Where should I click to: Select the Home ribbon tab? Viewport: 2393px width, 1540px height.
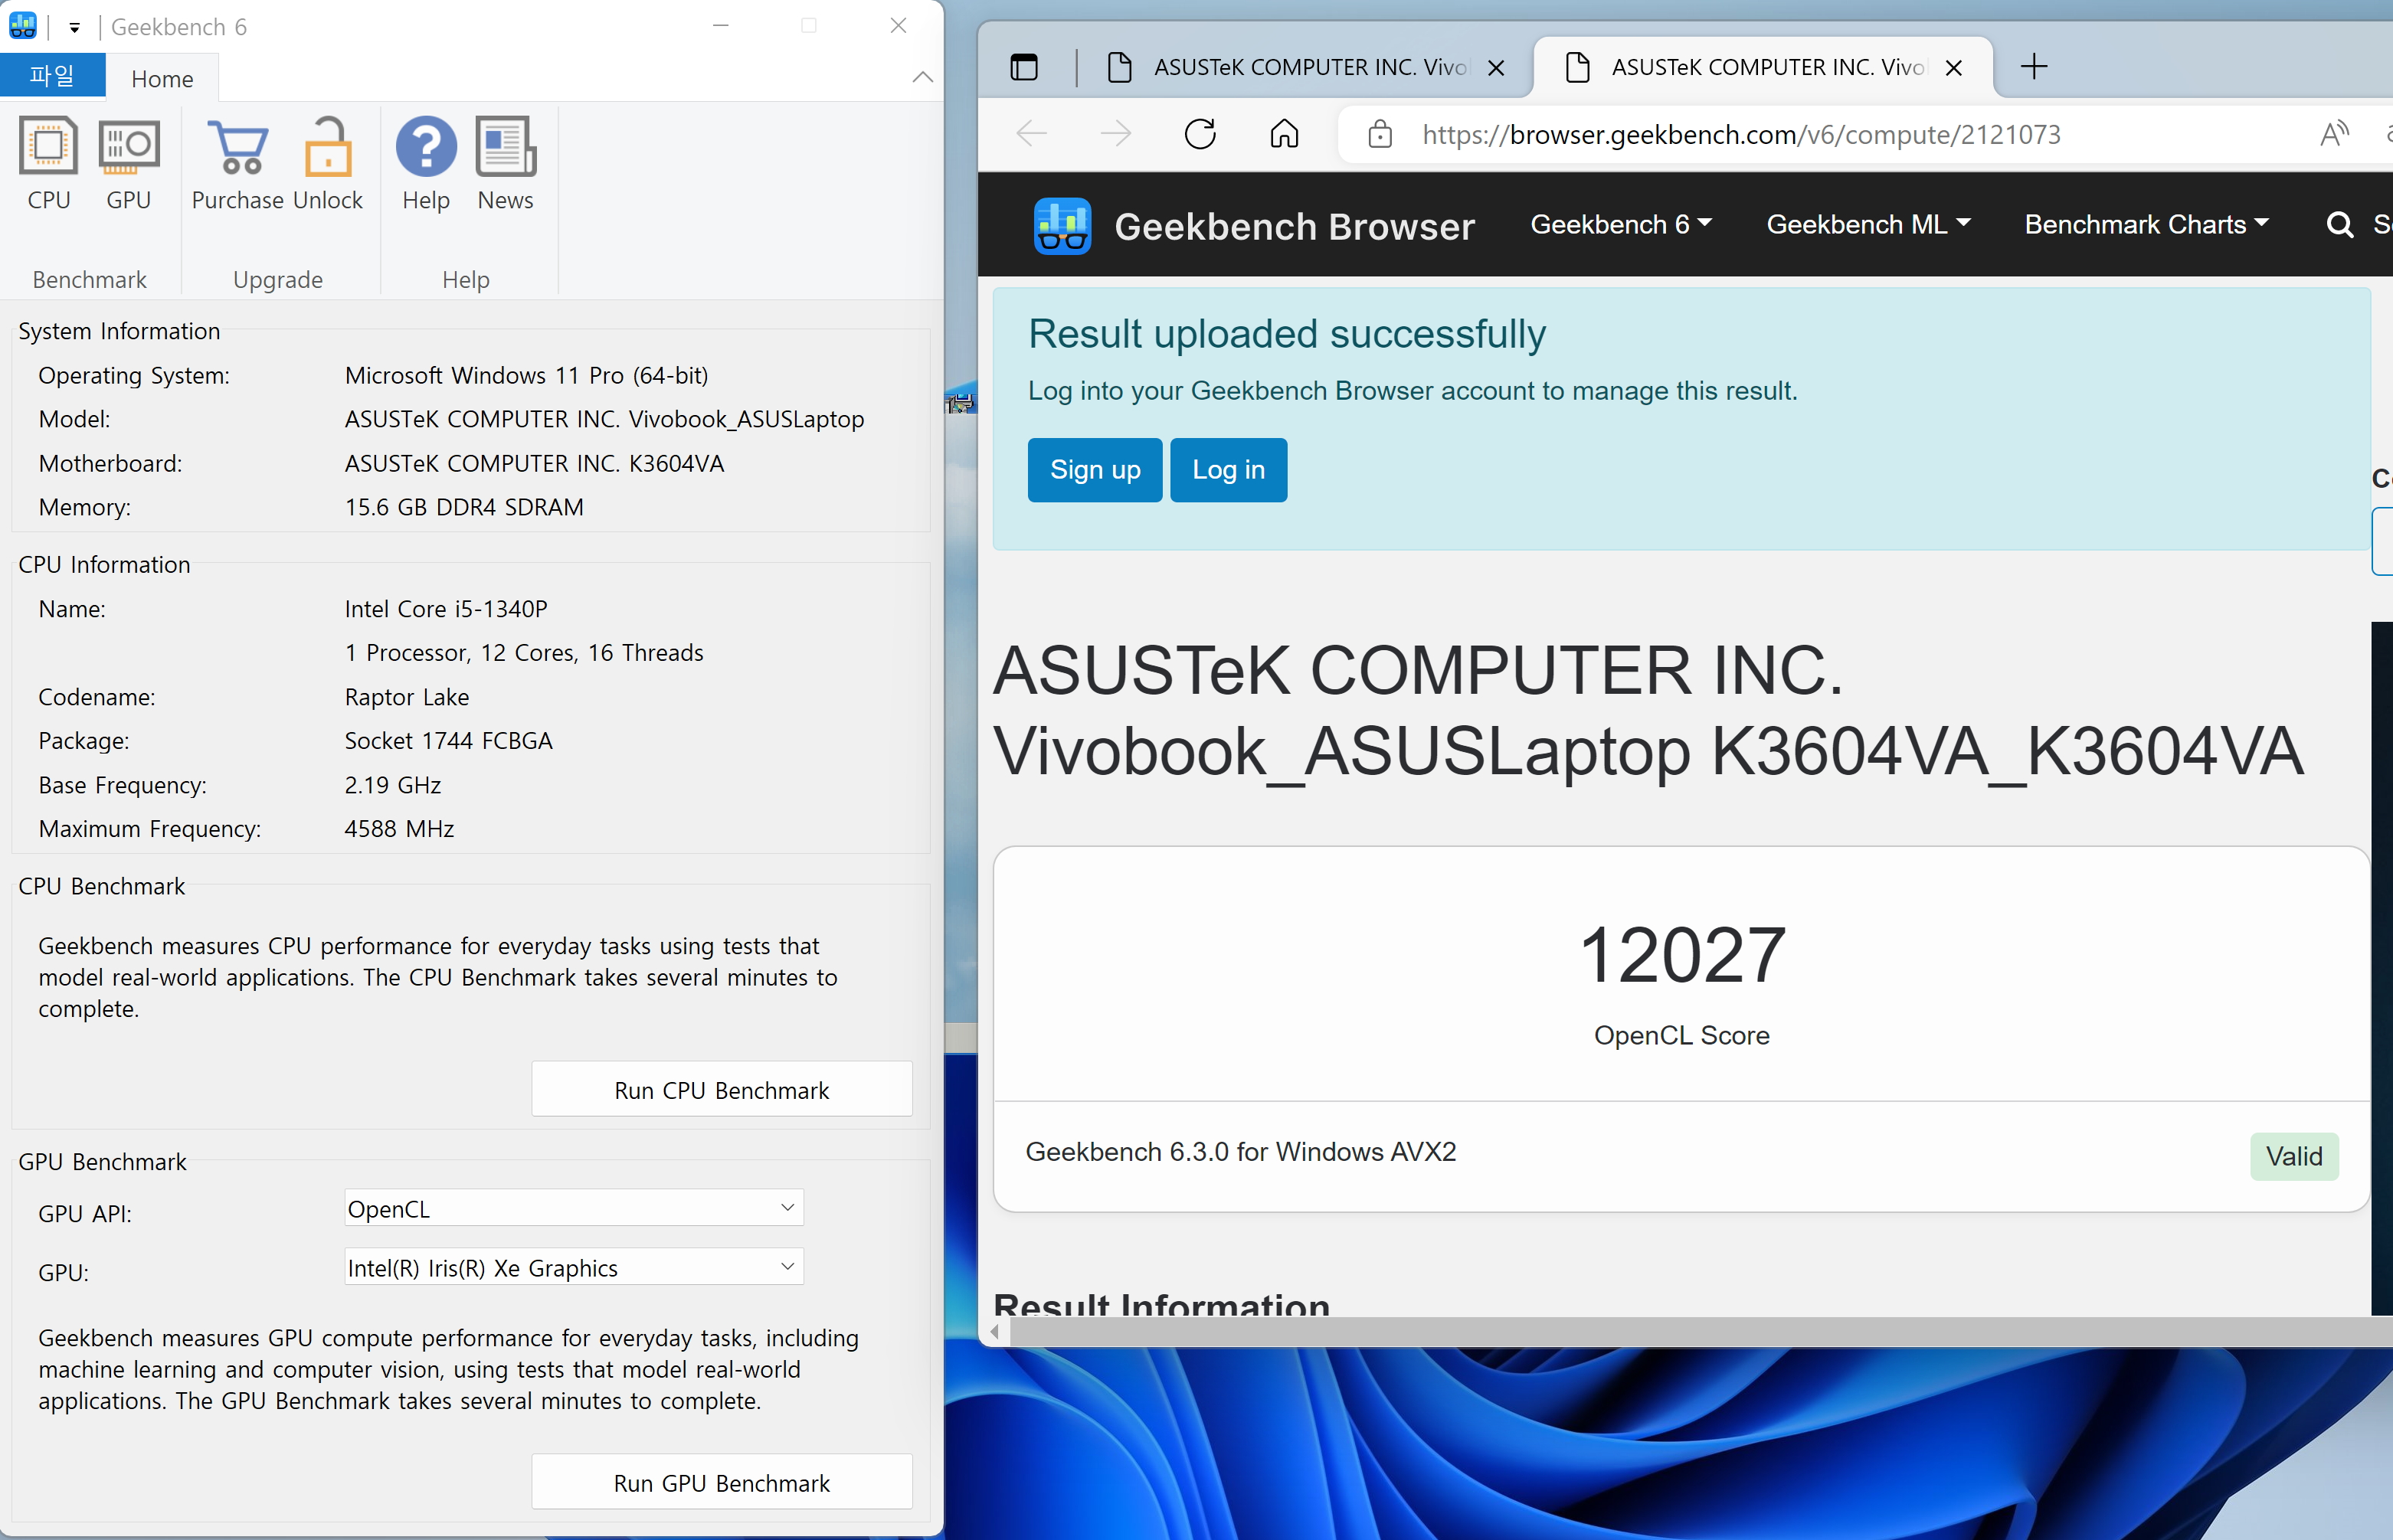pyautogui.click(x=162, y=79)
